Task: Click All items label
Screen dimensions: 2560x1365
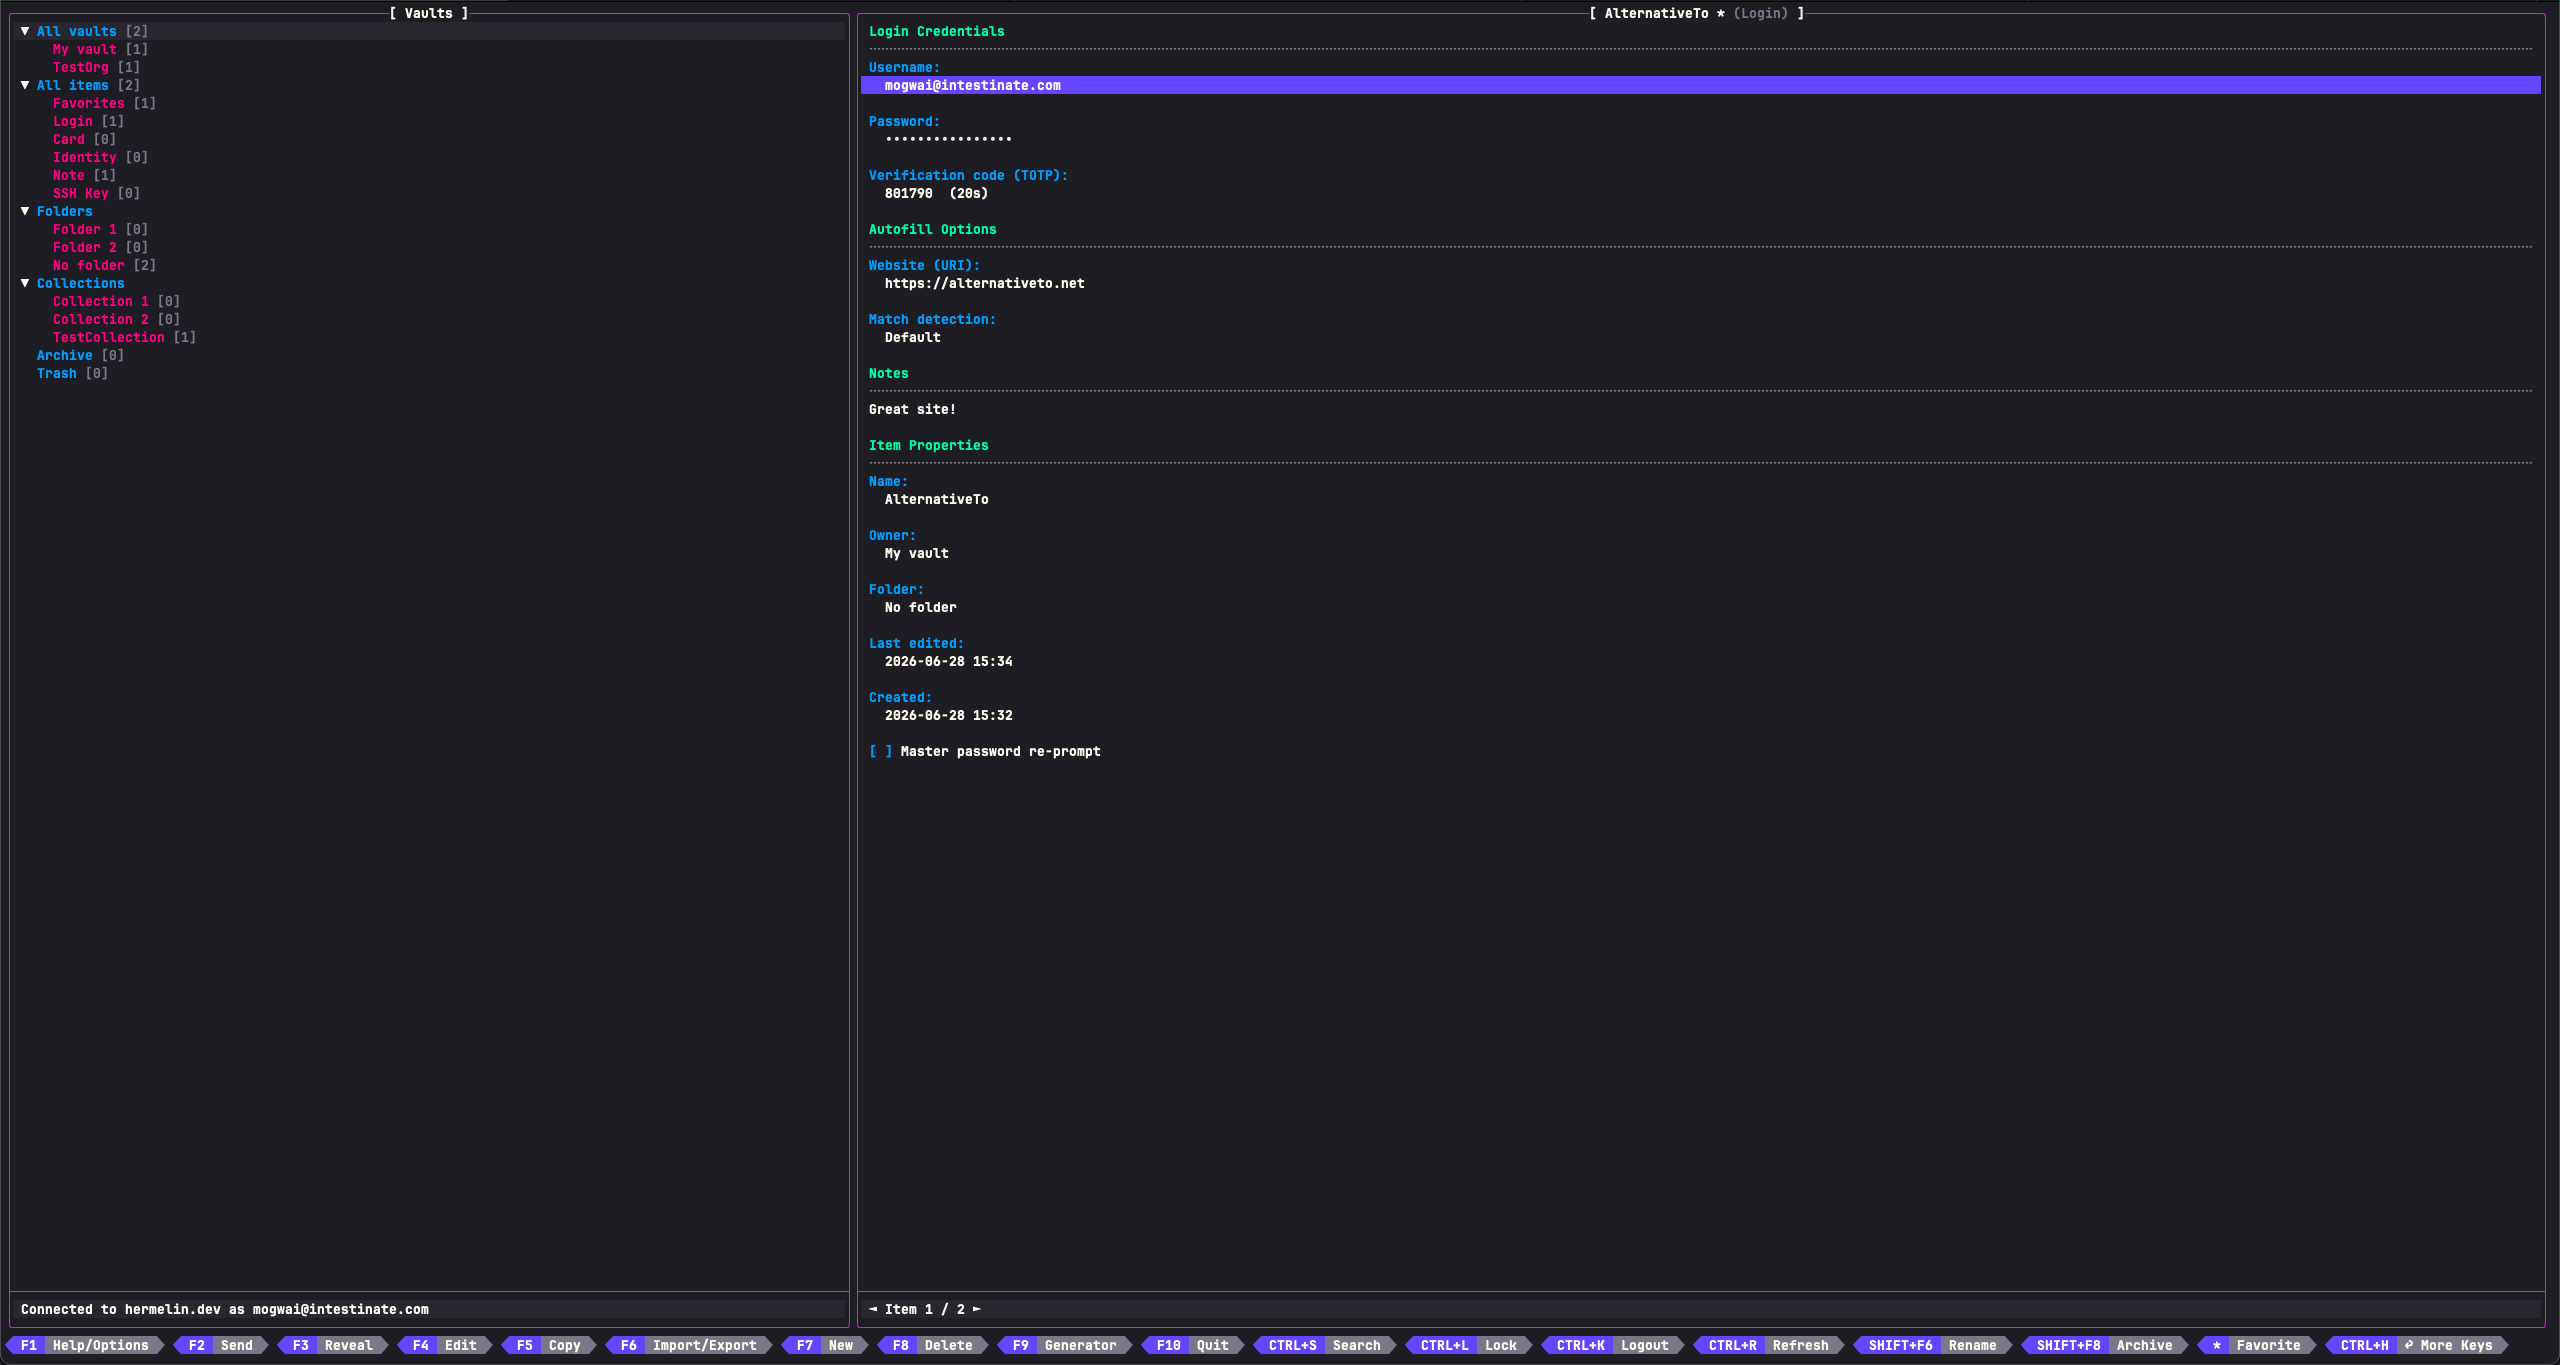Action: coord(73,85)
